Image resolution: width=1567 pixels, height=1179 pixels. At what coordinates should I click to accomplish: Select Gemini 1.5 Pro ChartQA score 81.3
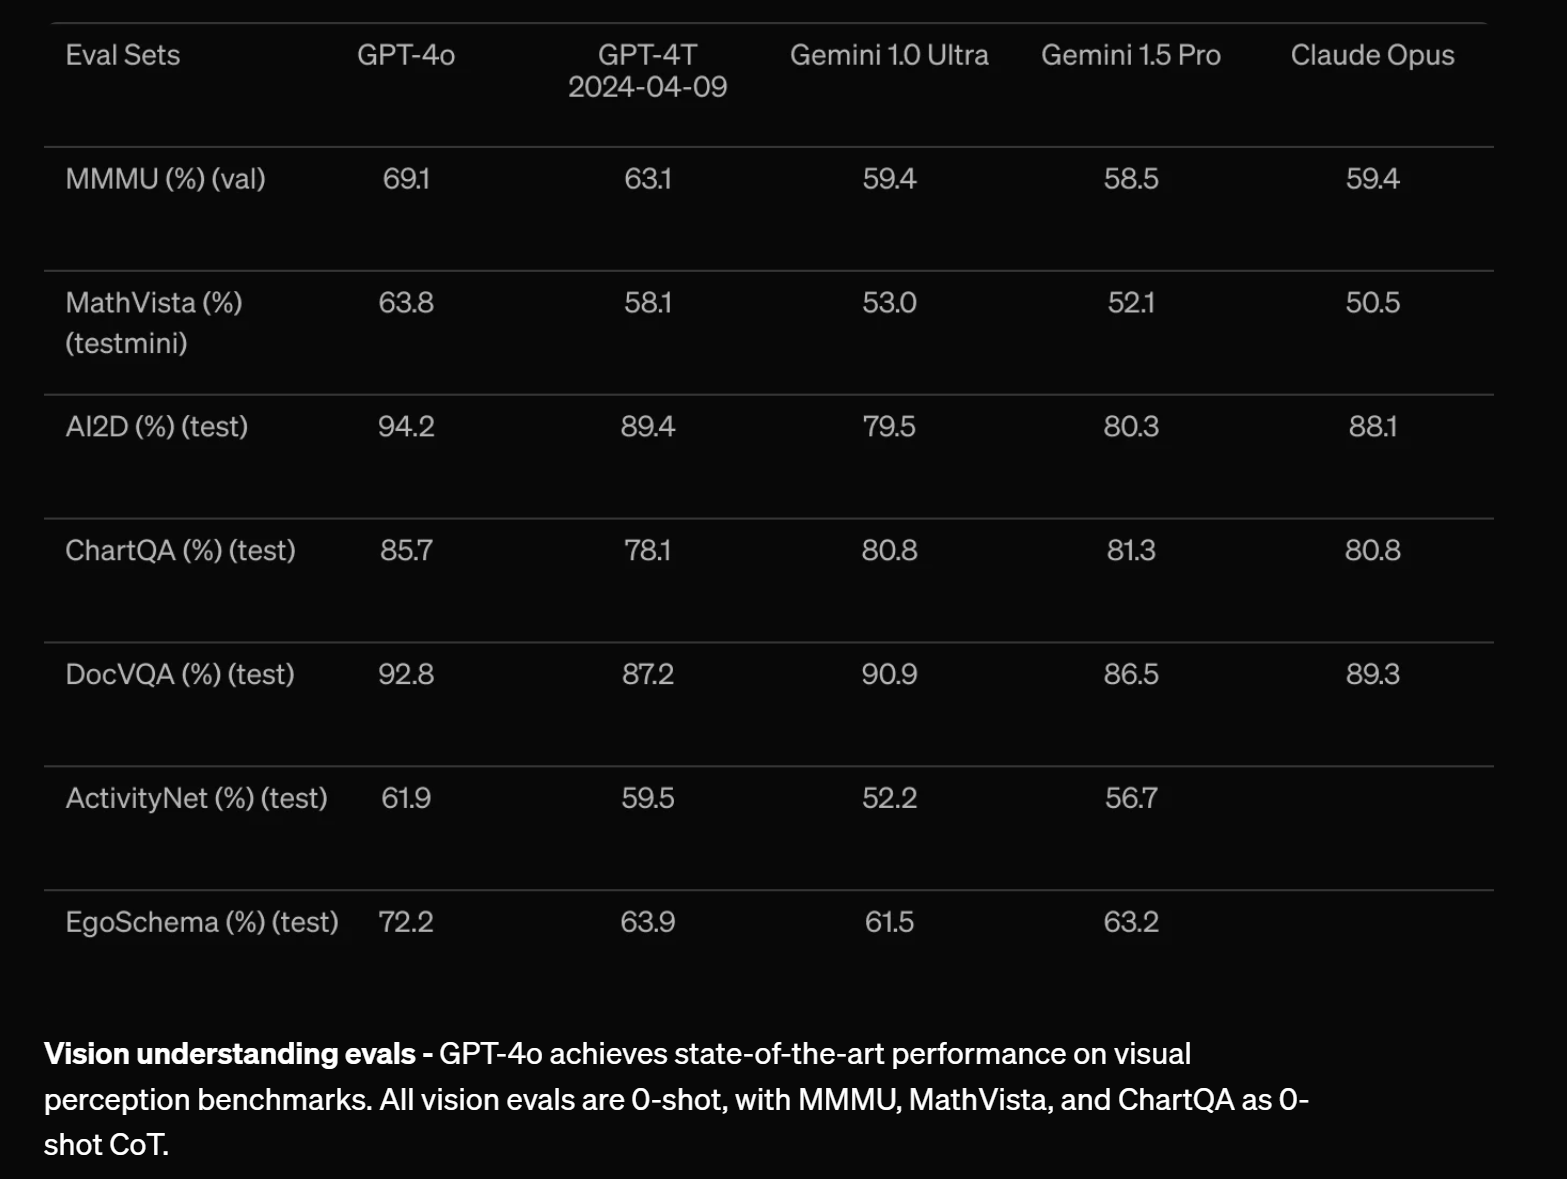[1131, 551]
